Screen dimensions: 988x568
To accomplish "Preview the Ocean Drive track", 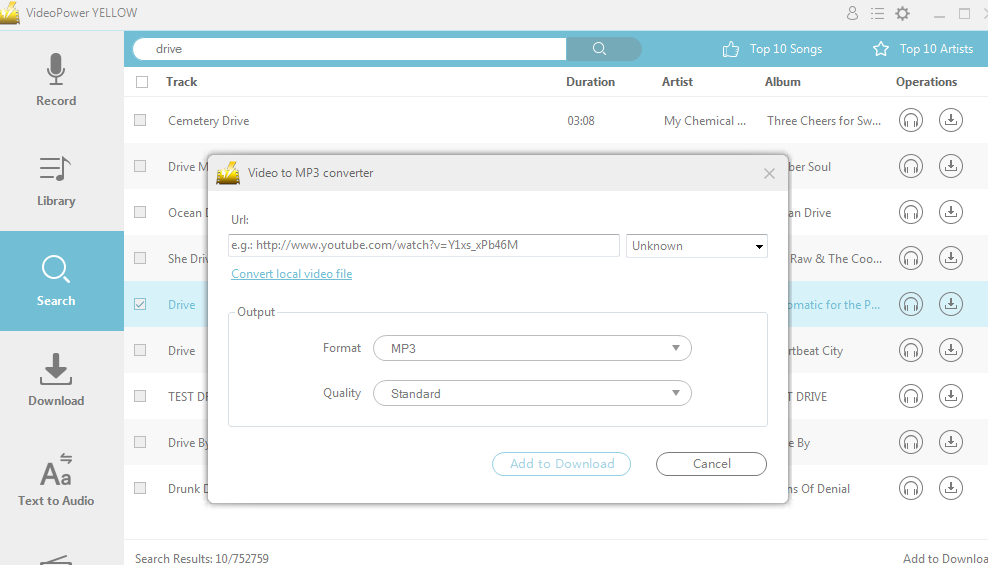I will (910, 212).
